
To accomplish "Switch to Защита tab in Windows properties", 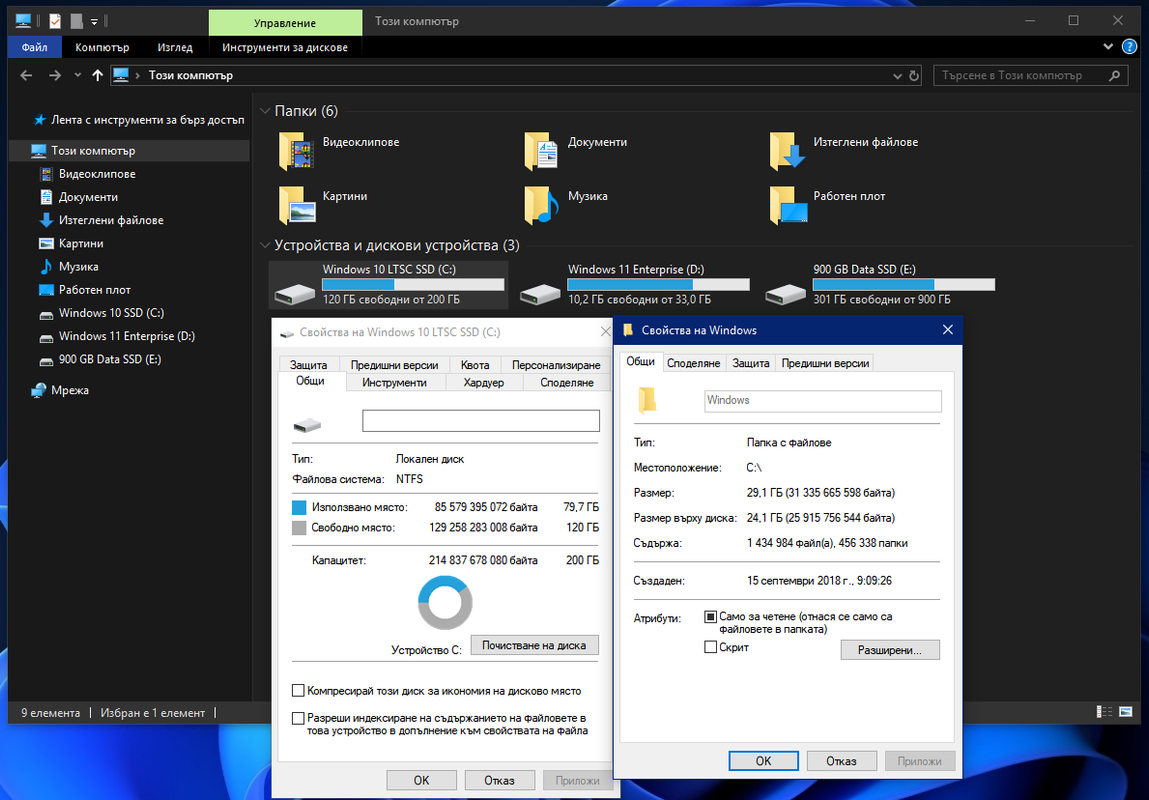I will pyautogui.click(x=751, y=363).
